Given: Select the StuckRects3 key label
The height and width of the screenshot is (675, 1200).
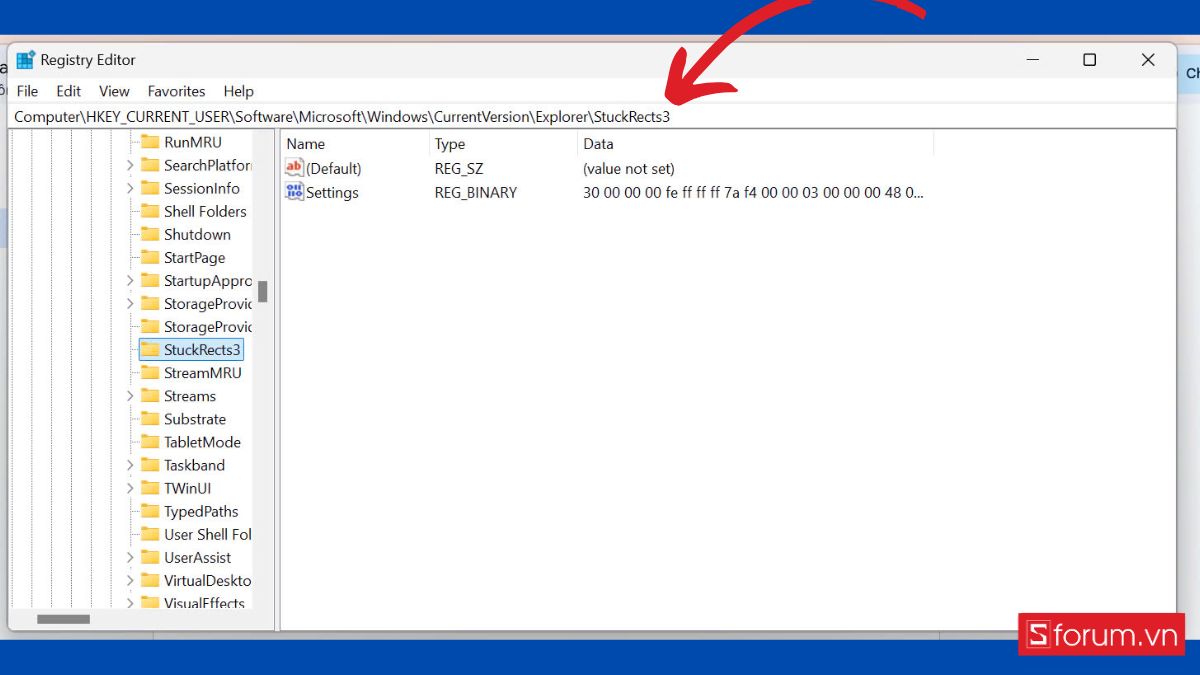Looking at the screenshot, I should click(202, 350).
